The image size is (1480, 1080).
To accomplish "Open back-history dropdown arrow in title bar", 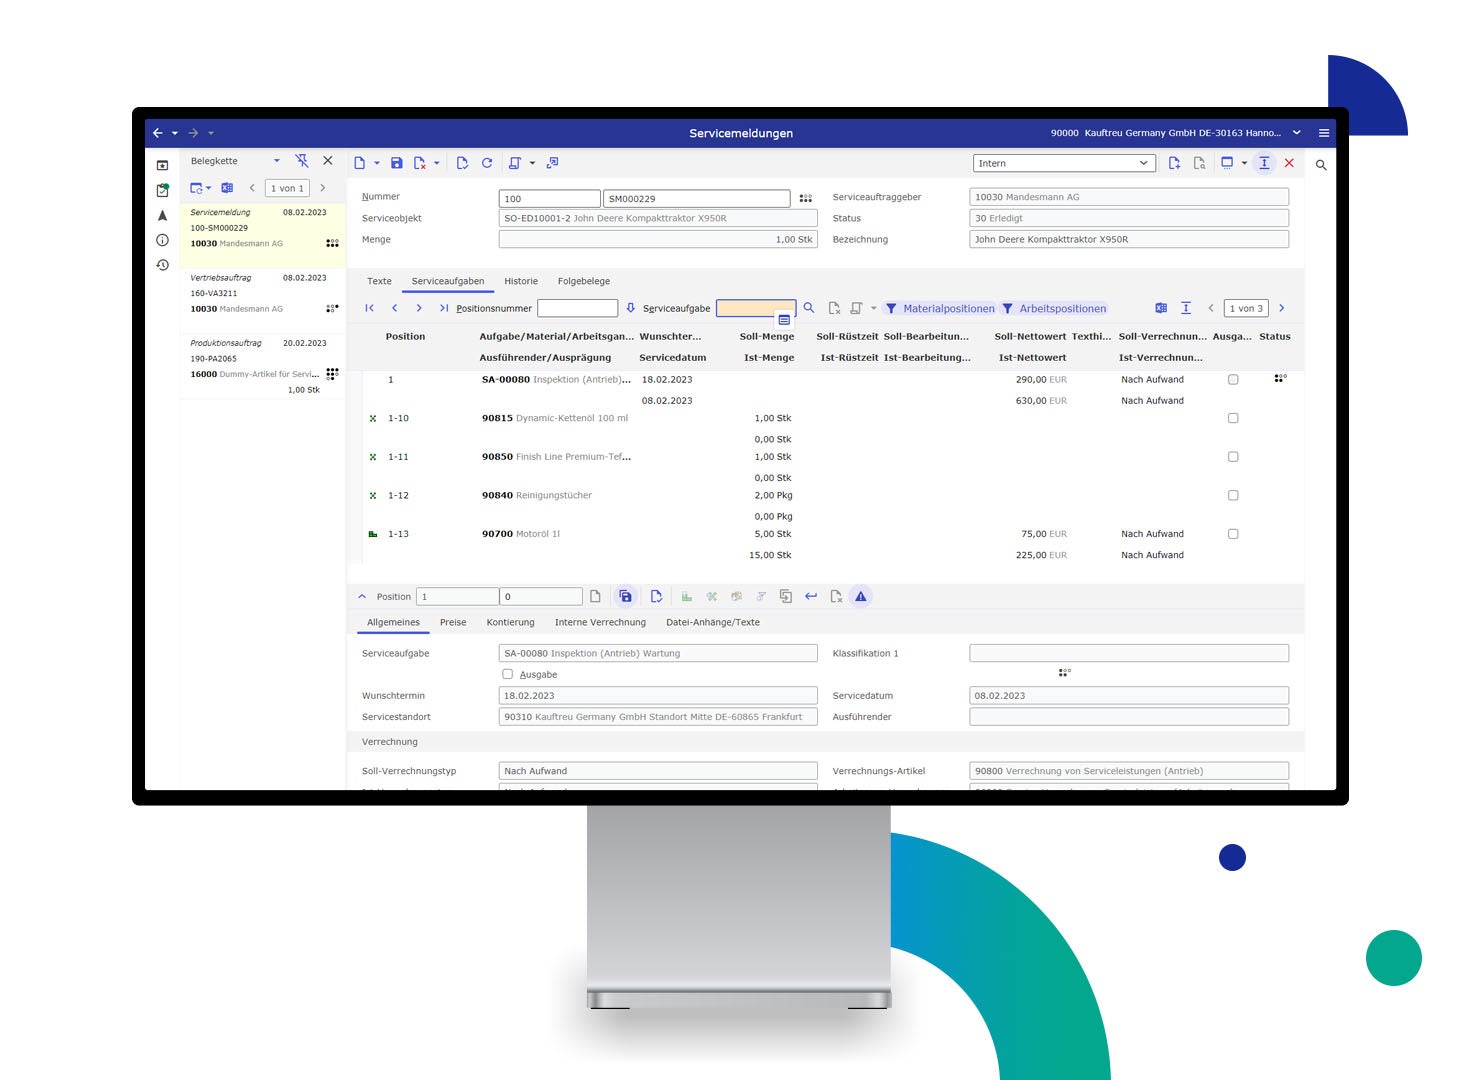I will click(175, 133).
